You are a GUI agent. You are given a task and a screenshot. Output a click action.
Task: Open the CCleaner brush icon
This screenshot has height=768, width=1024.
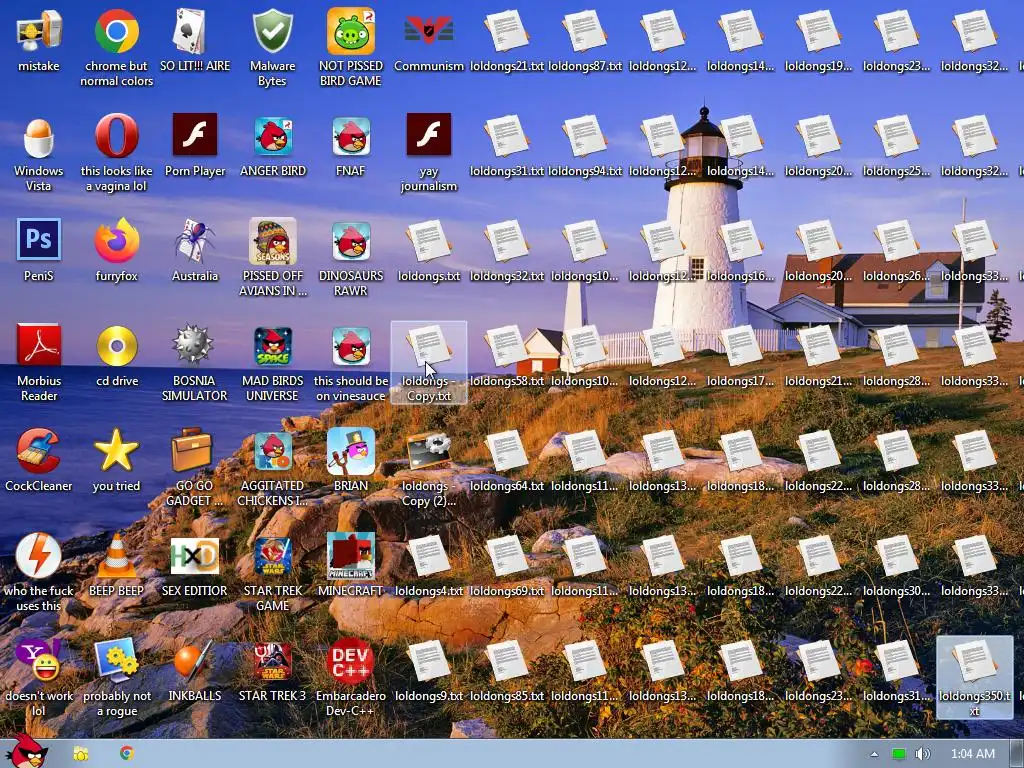39,450
